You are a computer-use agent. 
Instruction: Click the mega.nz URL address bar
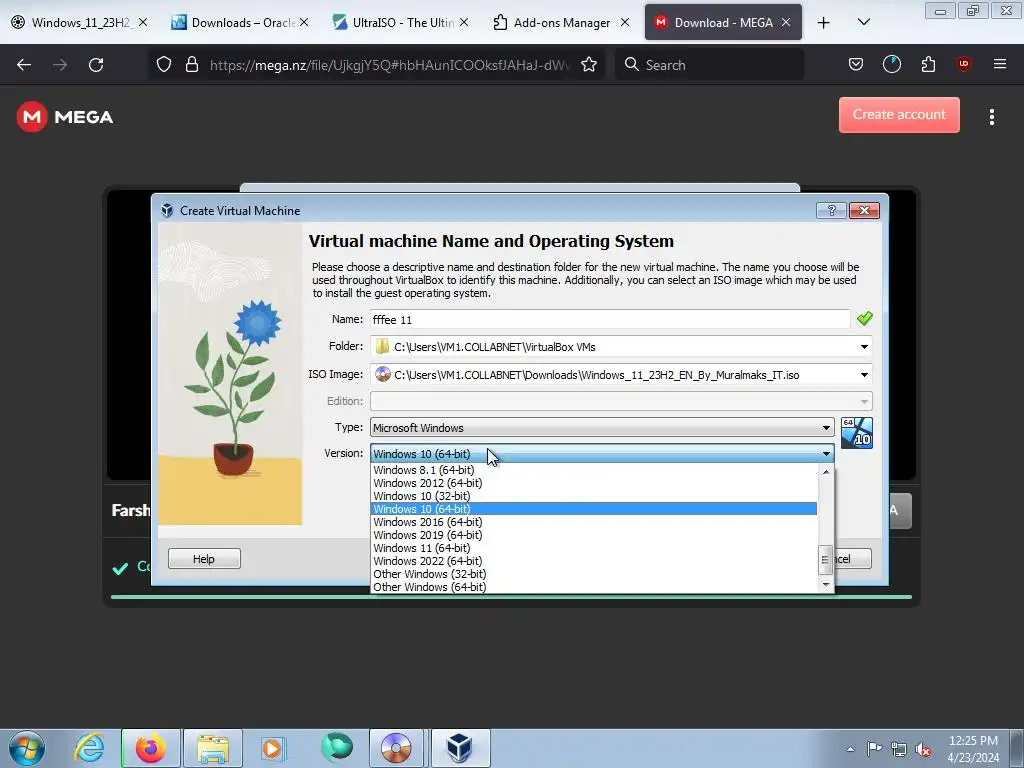[389, 65]
